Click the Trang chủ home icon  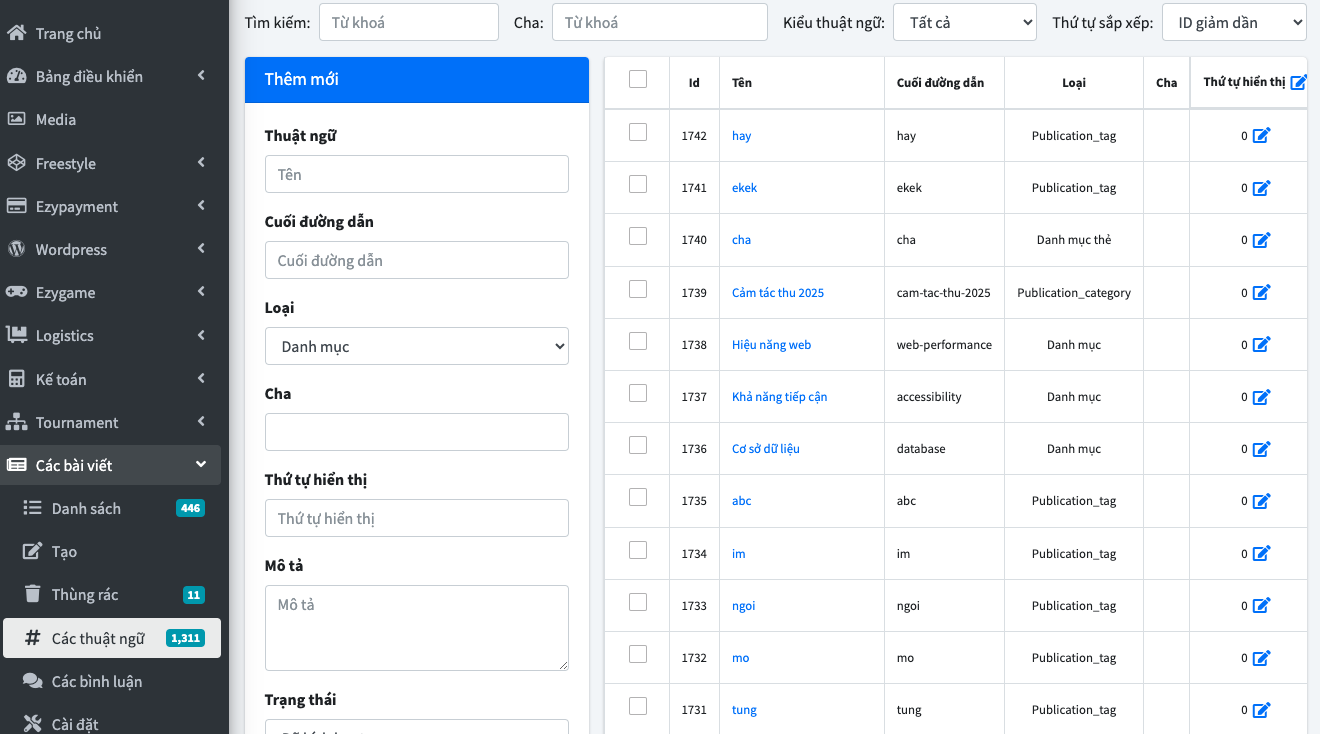(x=16, y=33)
